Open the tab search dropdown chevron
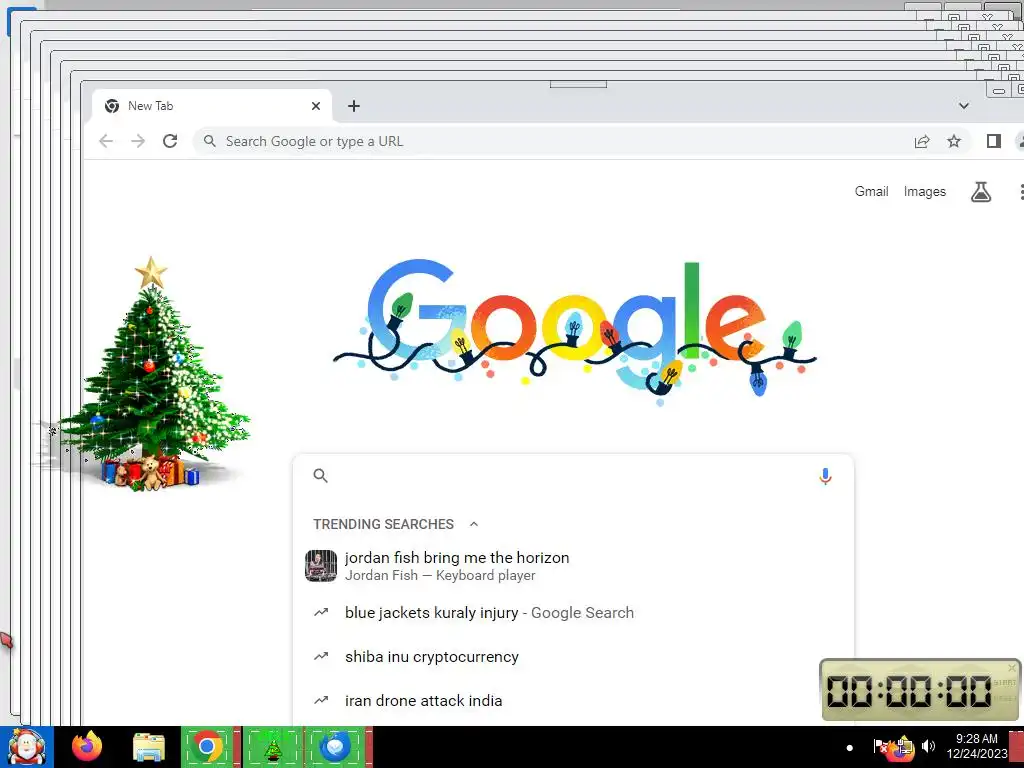1024x768 pixels. 964,106
